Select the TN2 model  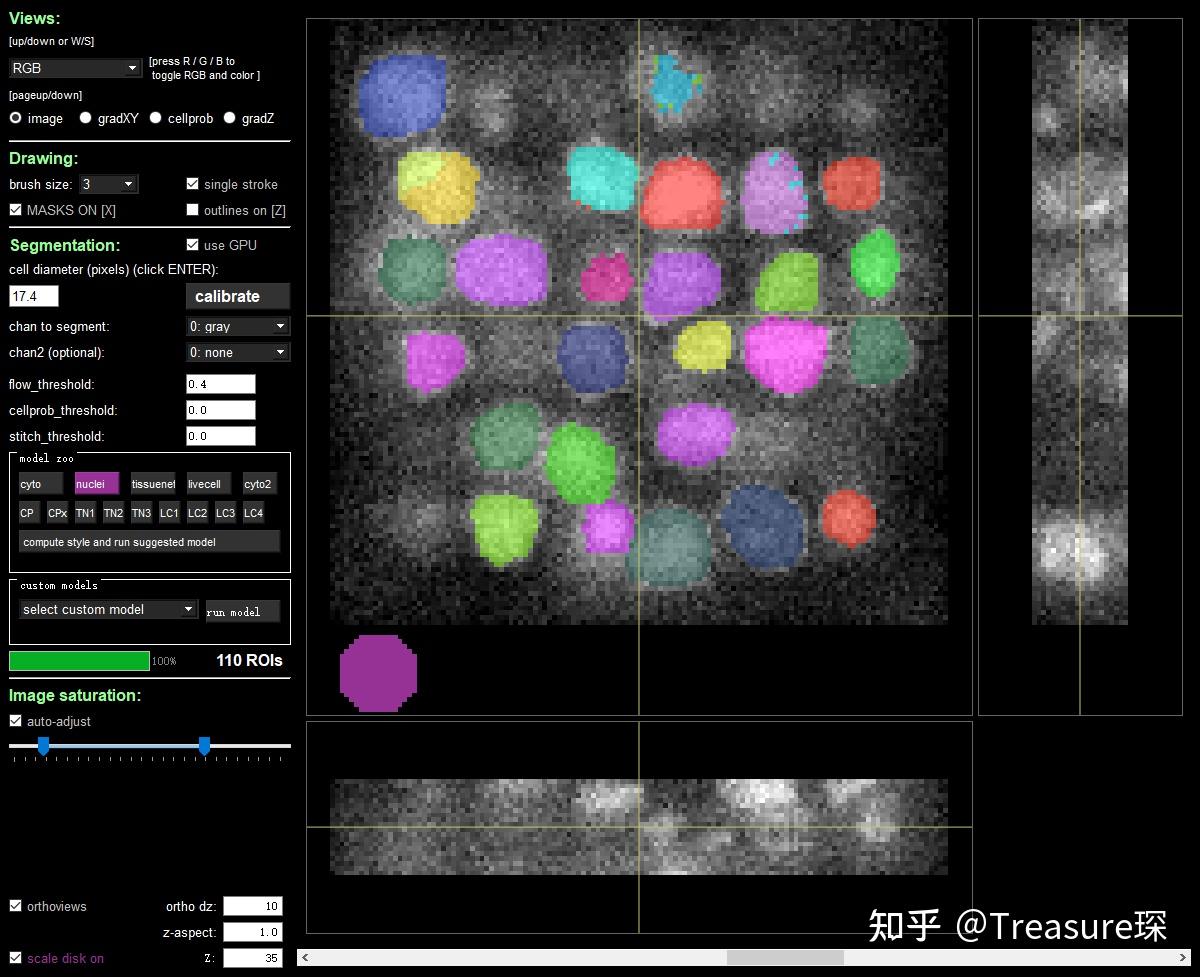click(x=113, y=512)
